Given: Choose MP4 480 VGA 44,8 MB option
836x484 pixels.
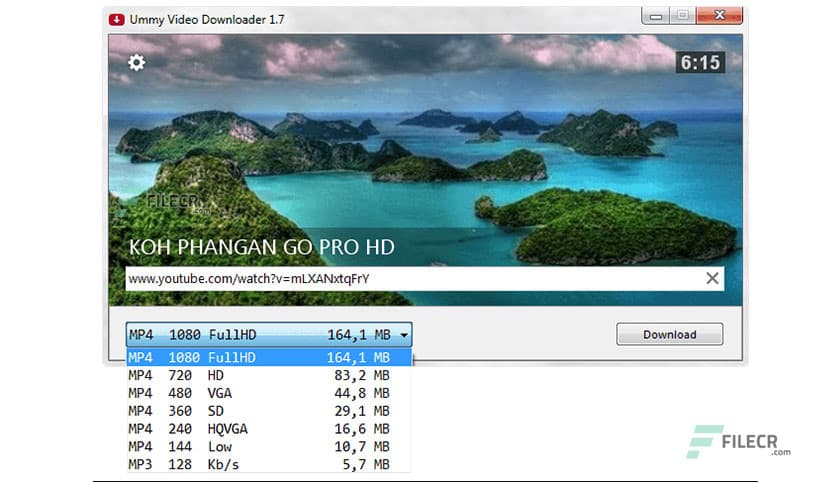Looking at the screenshot, I should [x=269, y=393].
